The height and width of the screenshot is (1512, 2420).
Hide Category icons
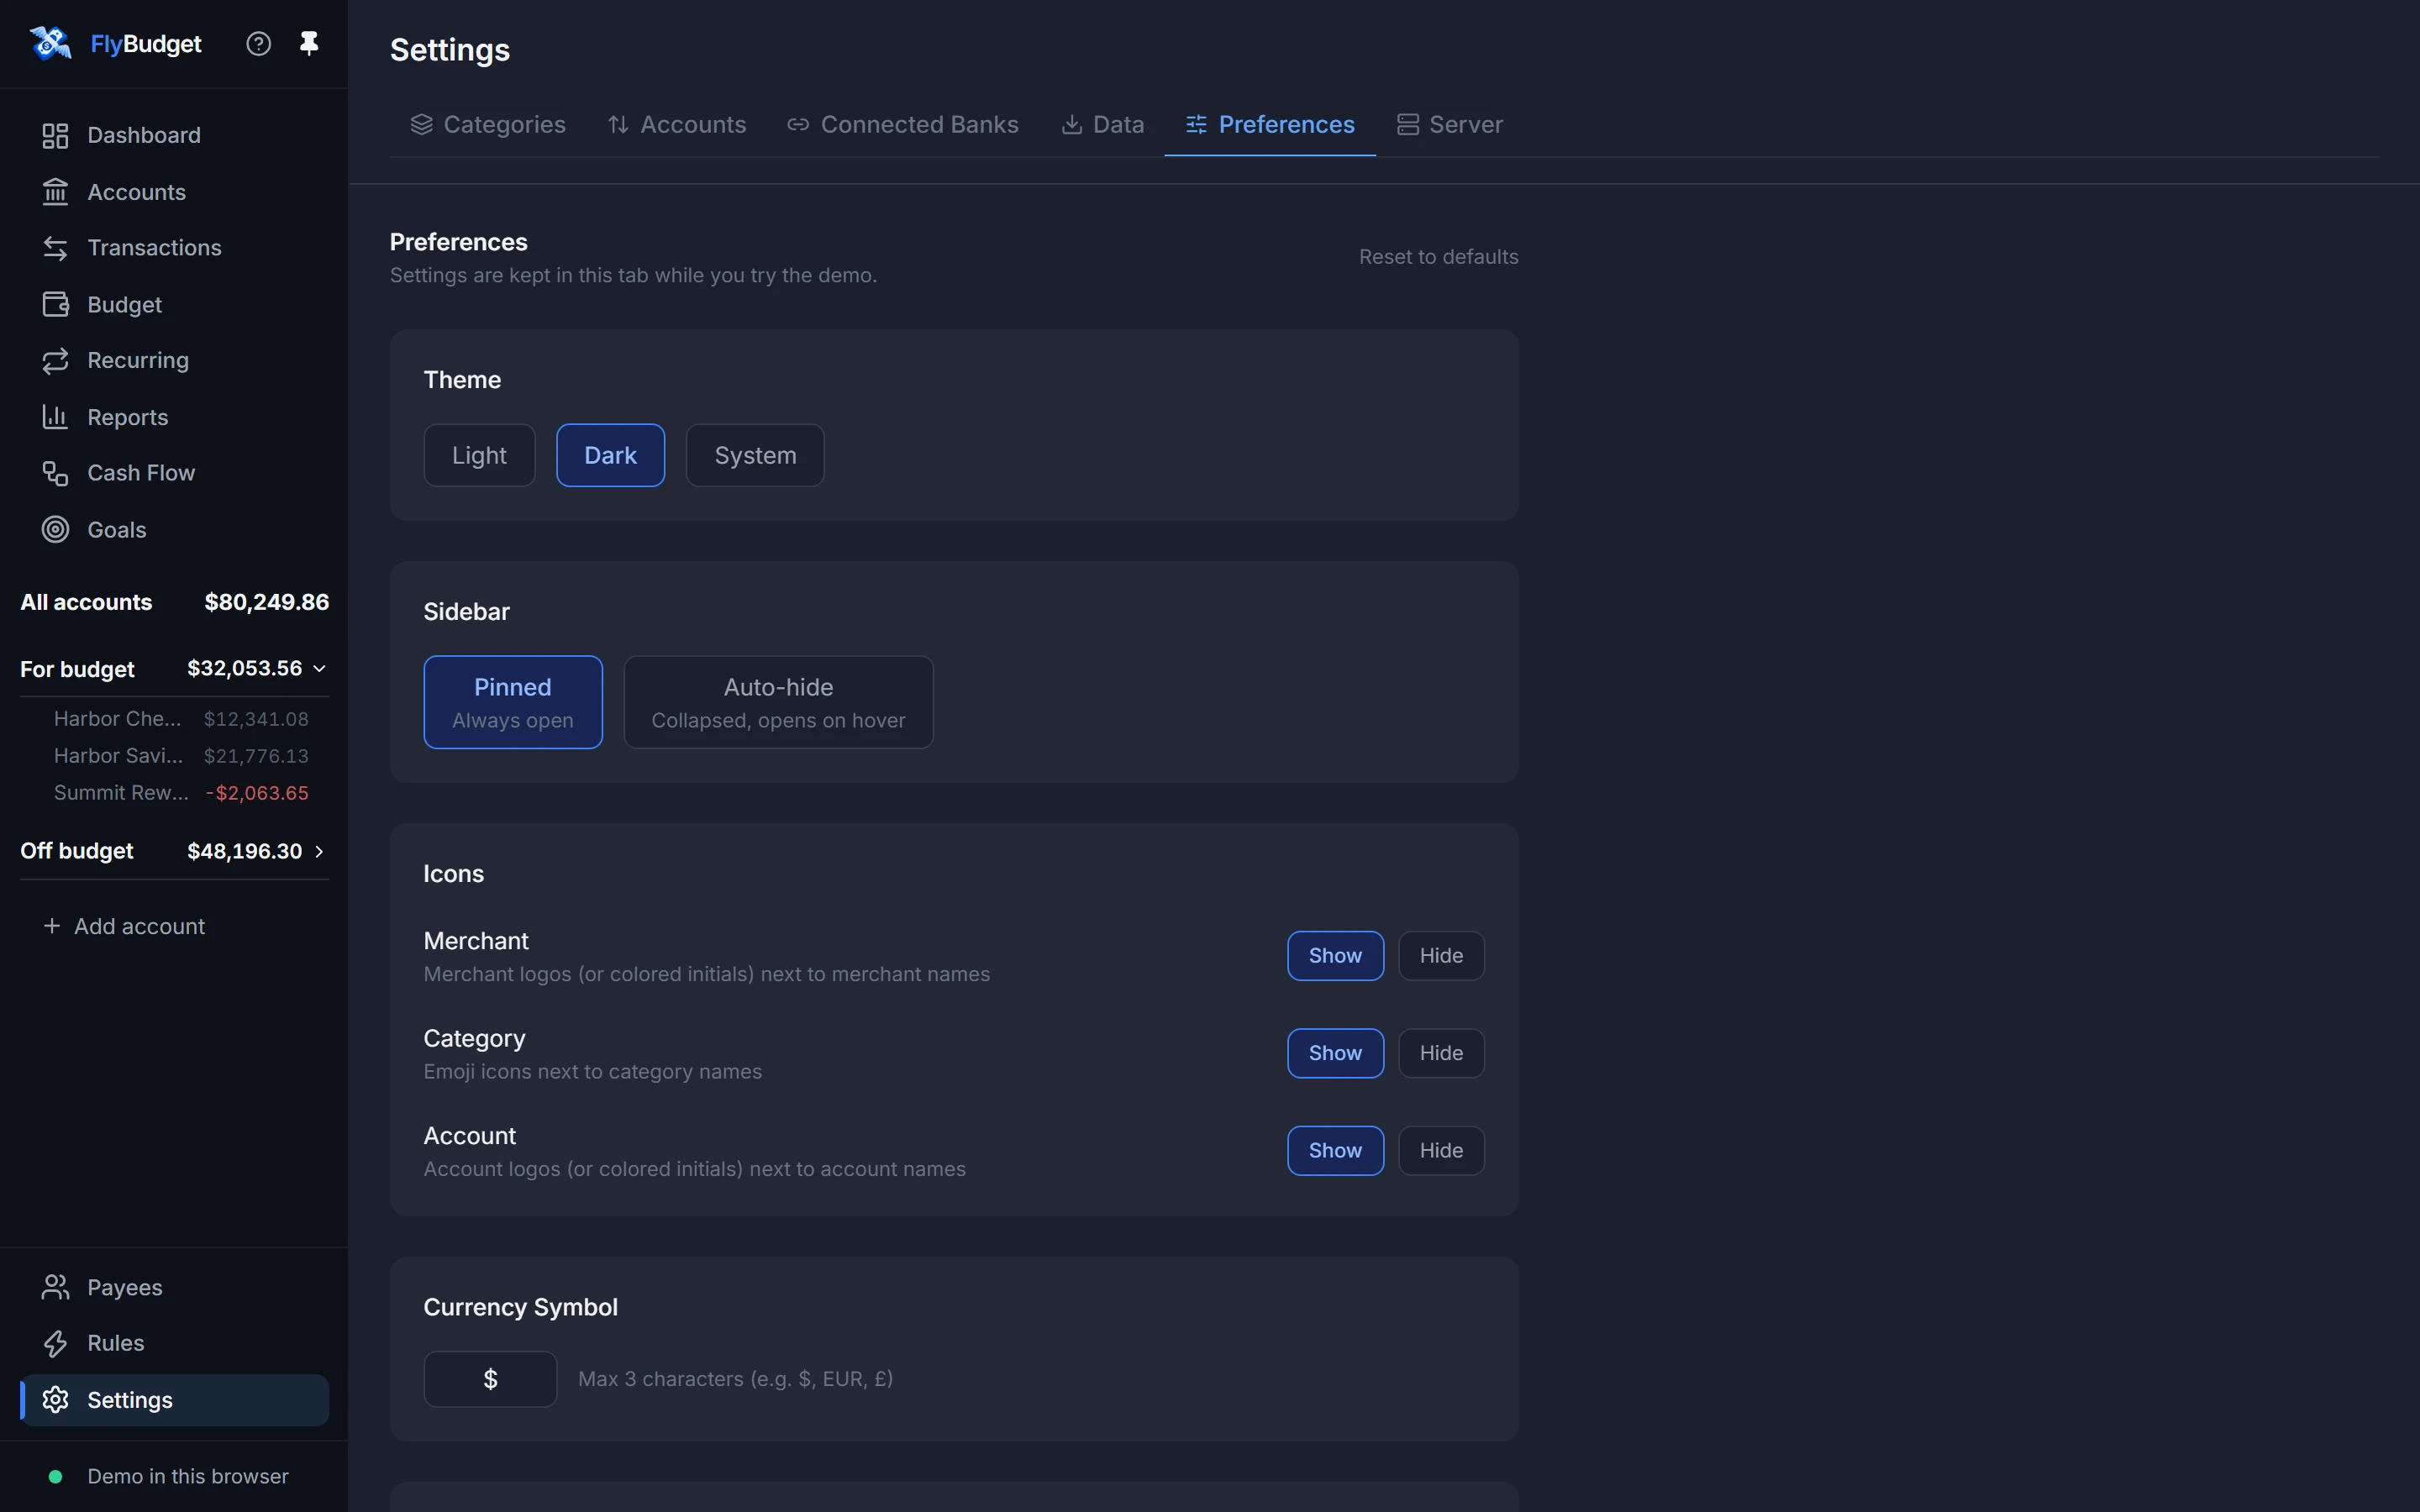[1441, 1053]
